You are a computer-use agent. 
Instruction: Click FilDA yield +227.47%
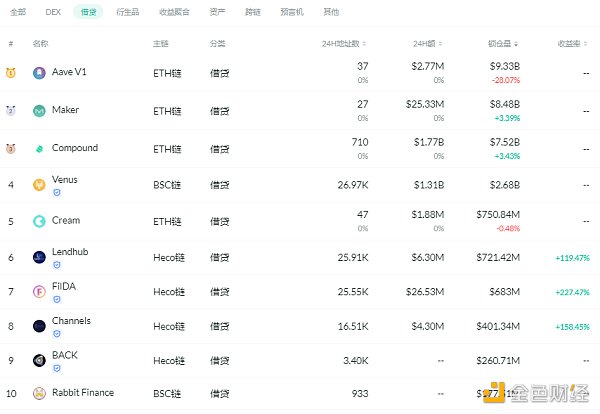pyautogui.click(x=572, y=292)
